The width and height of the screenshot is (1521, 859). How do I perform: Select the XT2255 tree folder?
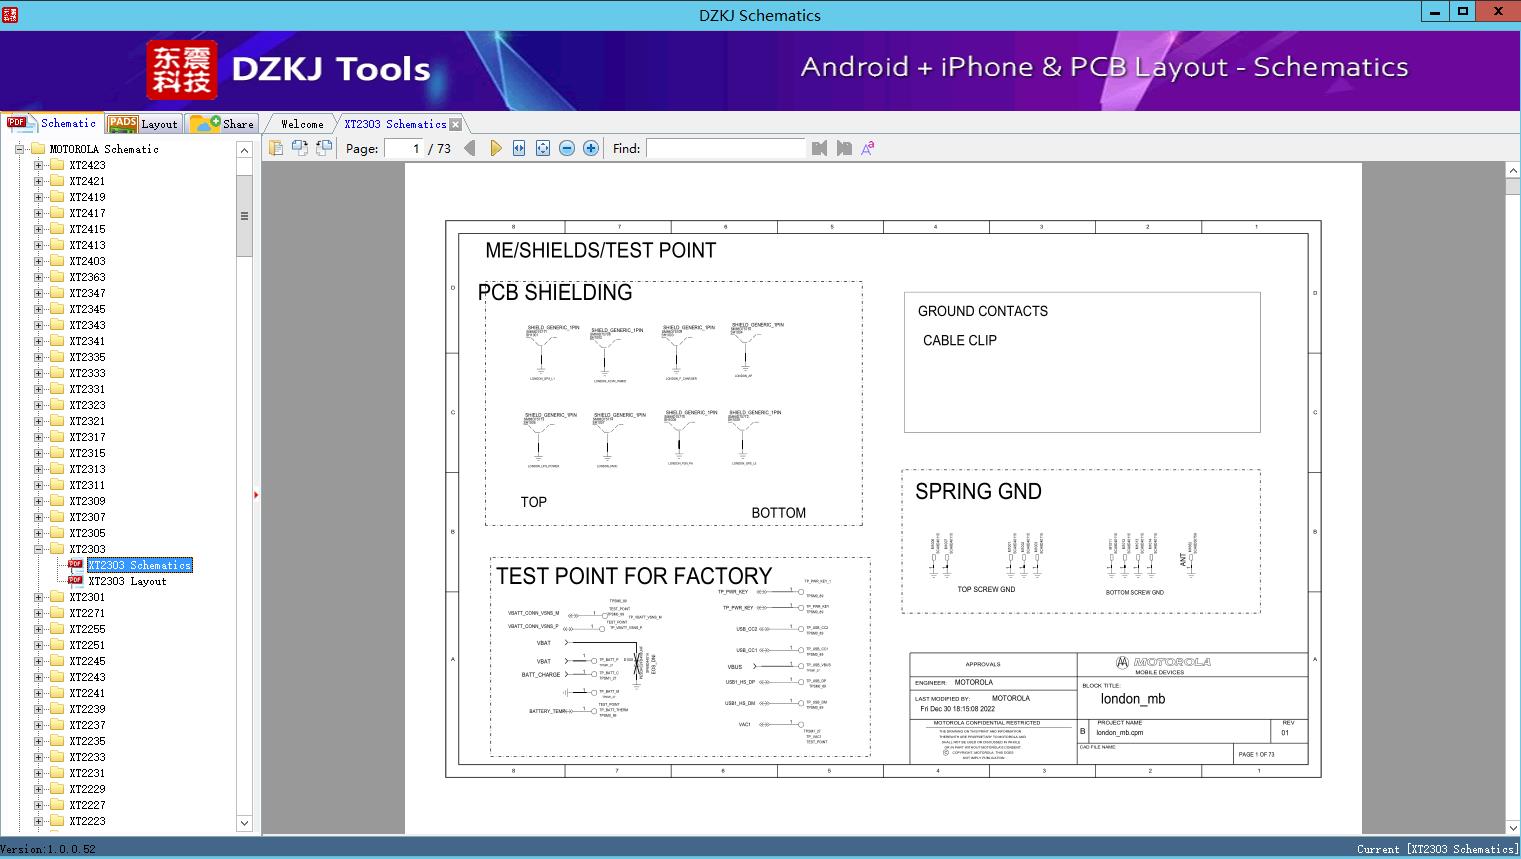coord(87,629)
